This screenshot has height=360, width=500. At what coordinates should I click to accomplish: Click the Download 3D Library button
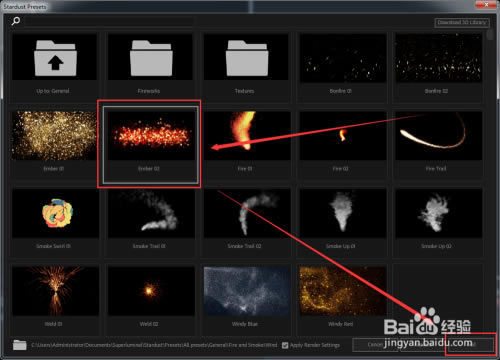tap(462, 22)
